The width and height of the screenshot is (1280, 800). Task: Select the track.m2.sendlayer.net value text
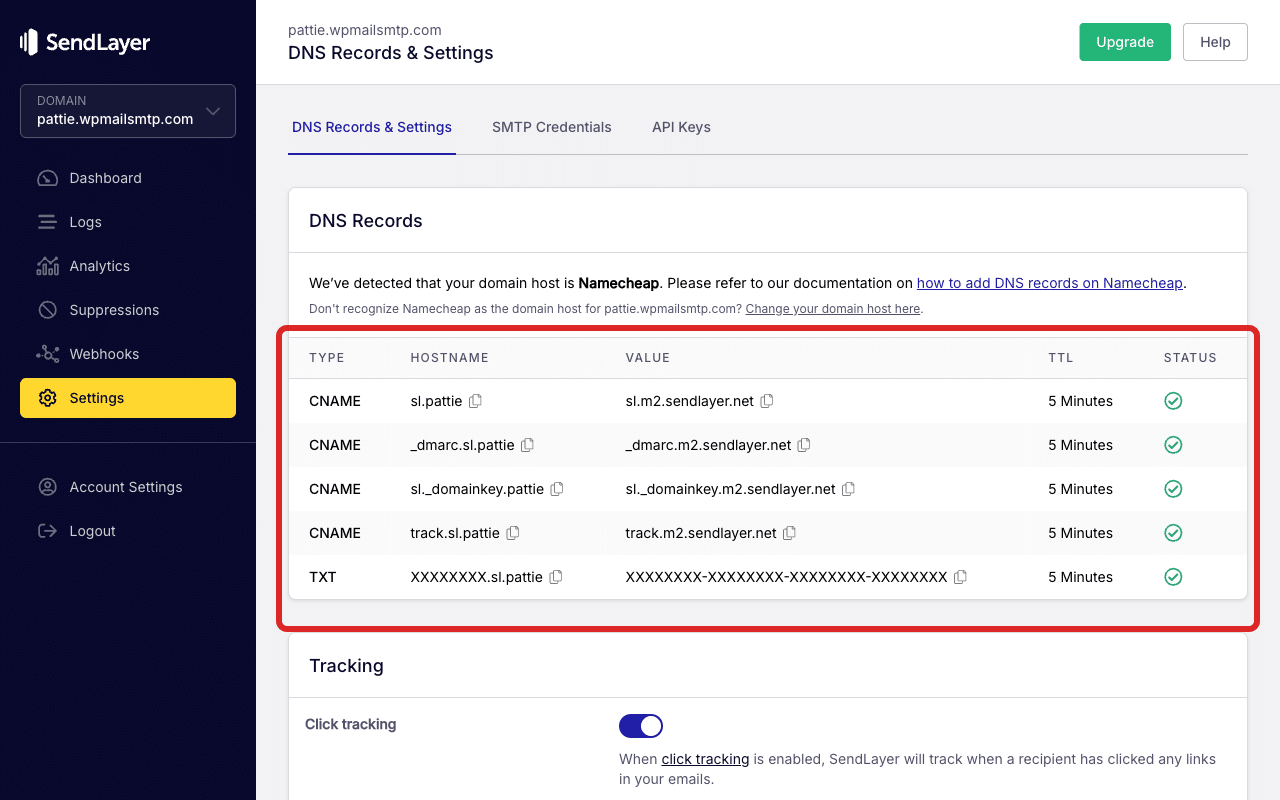701,533
